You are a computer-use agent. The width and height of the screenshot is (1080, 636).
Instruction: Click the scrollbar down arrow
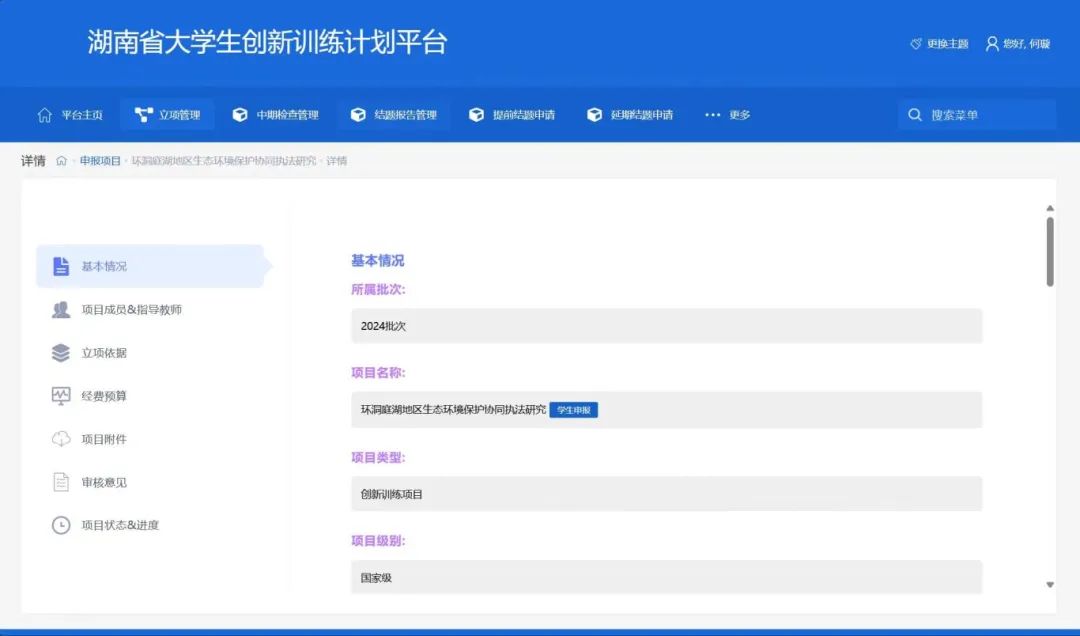coord(1050,584)
